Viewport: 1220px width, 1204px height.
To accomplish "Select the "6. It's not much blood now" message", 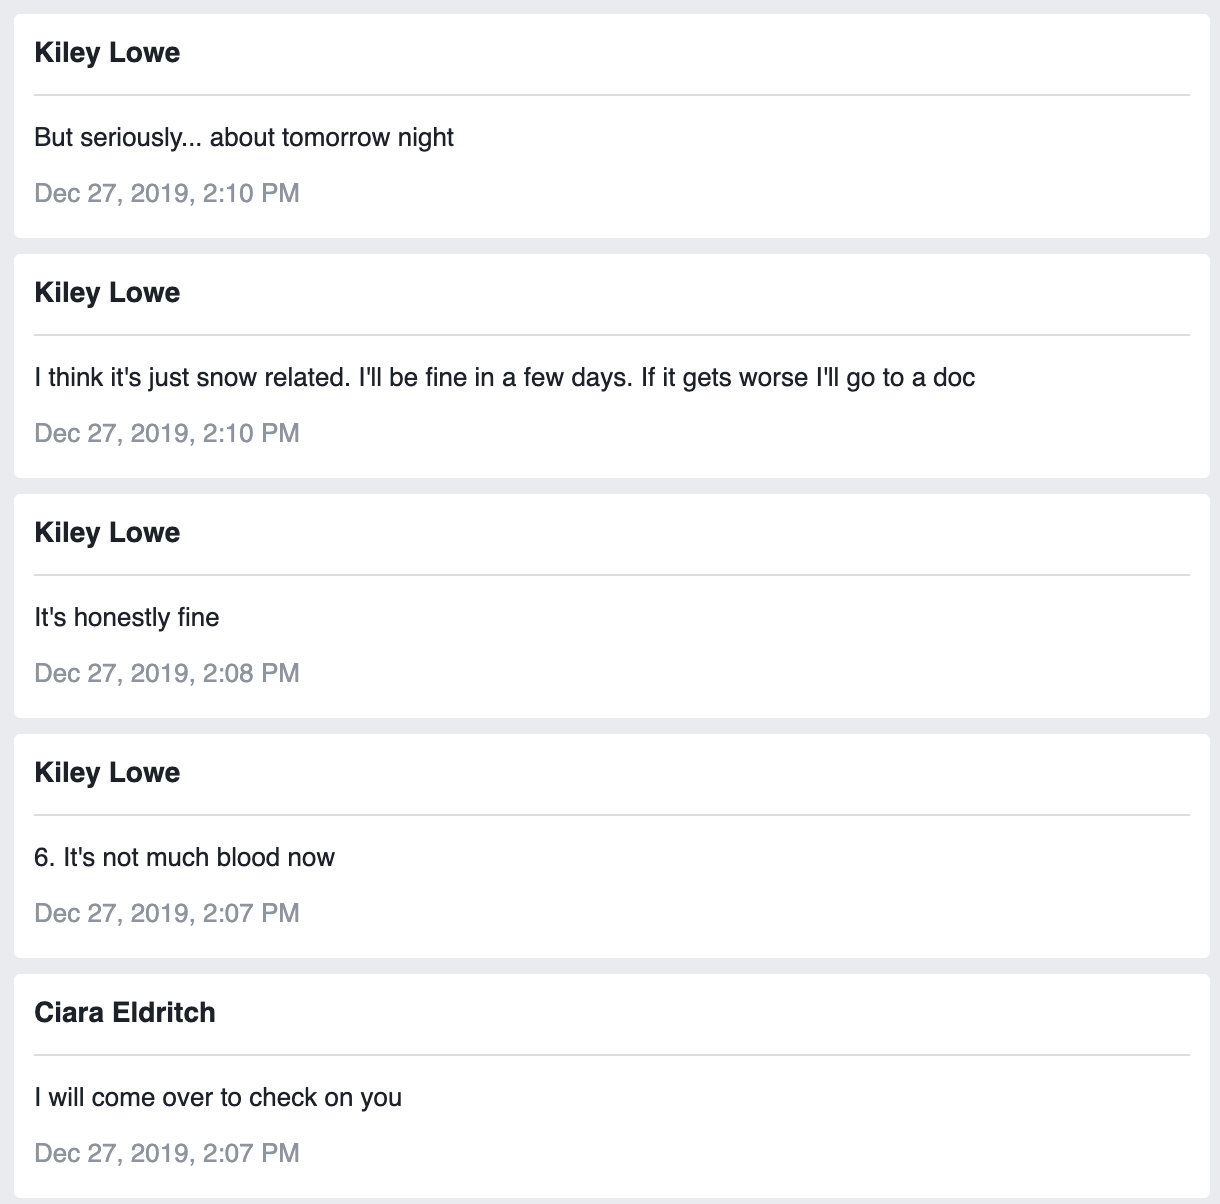I will coord(184,857).
